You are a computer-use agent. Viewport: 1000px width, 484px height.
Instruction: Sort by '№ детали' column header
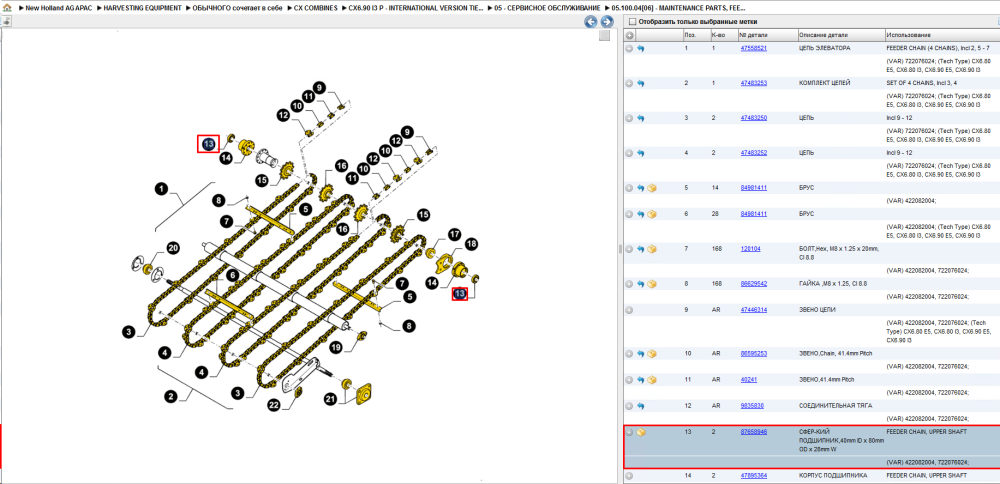point(767,34)
